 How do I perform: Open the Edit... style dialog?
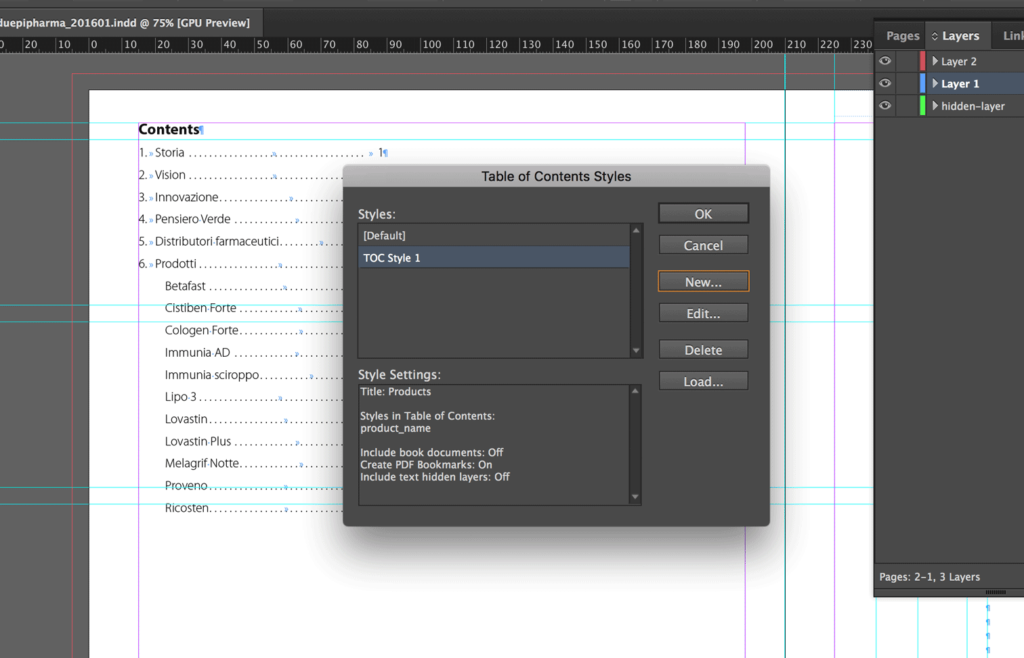click(x=703, y=313)
